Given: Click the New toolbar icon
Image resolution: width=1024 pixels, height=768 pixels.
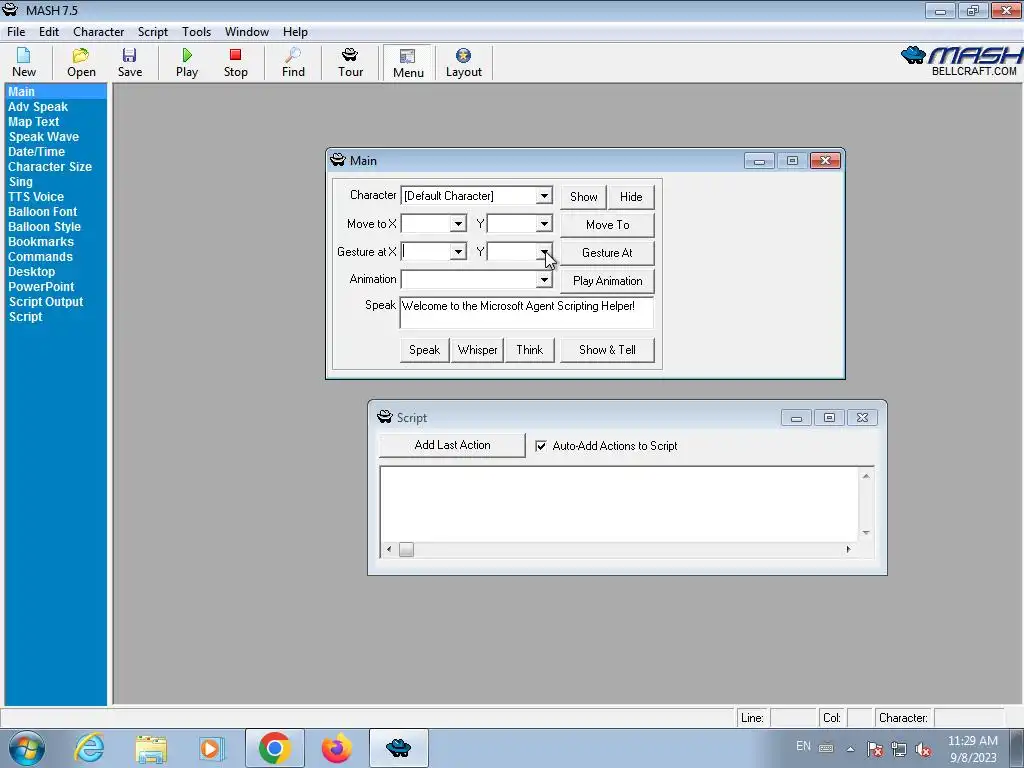Looking at the screenshot, I should click(24, 63).
